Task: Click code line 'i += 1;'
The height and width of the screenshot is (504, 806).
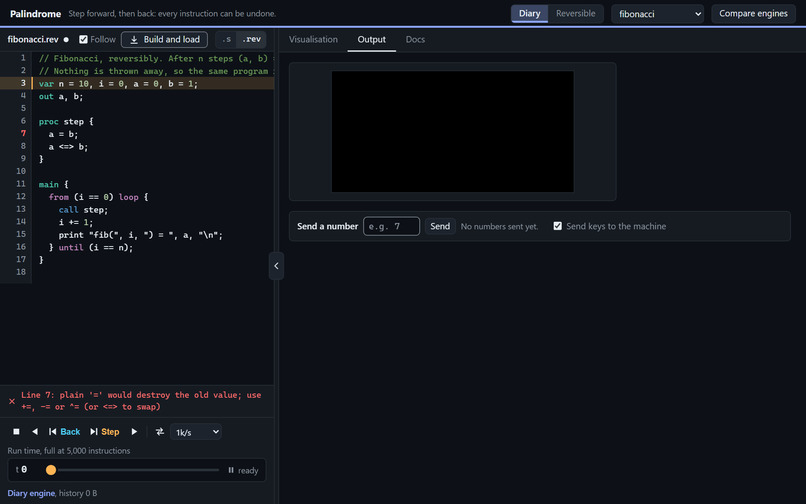Action: click(76, 222)
